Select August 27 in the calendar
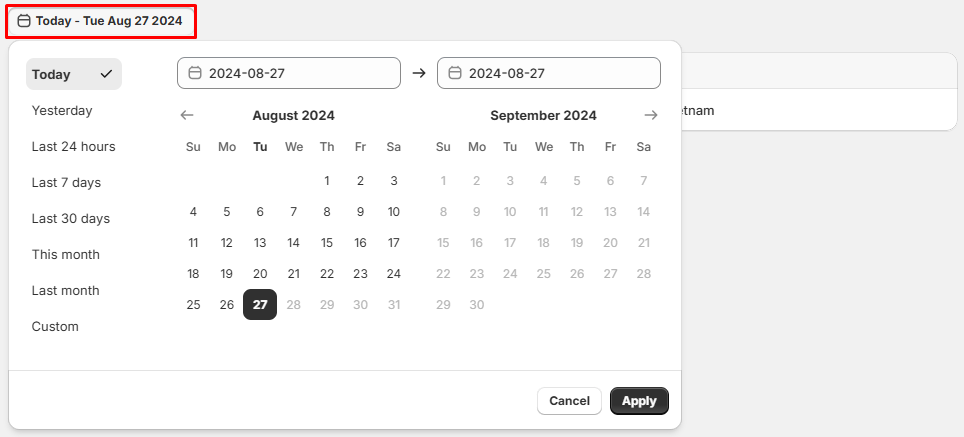 click(260, 305)
